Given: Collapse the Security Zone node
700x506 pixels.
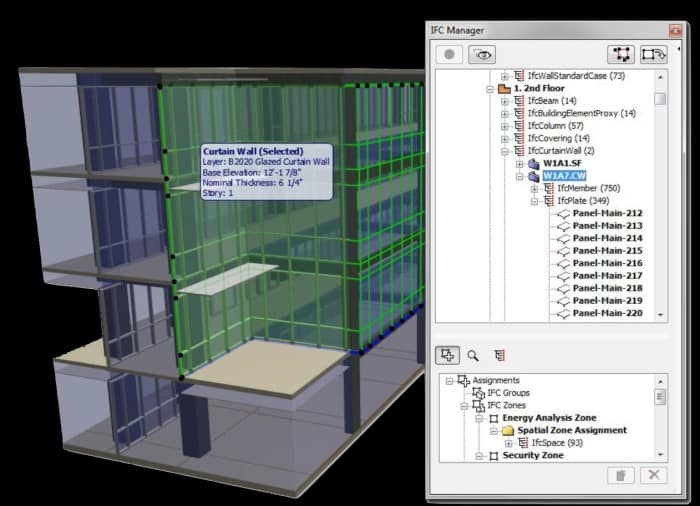Looking at the screenshot, I should point(479,456).
